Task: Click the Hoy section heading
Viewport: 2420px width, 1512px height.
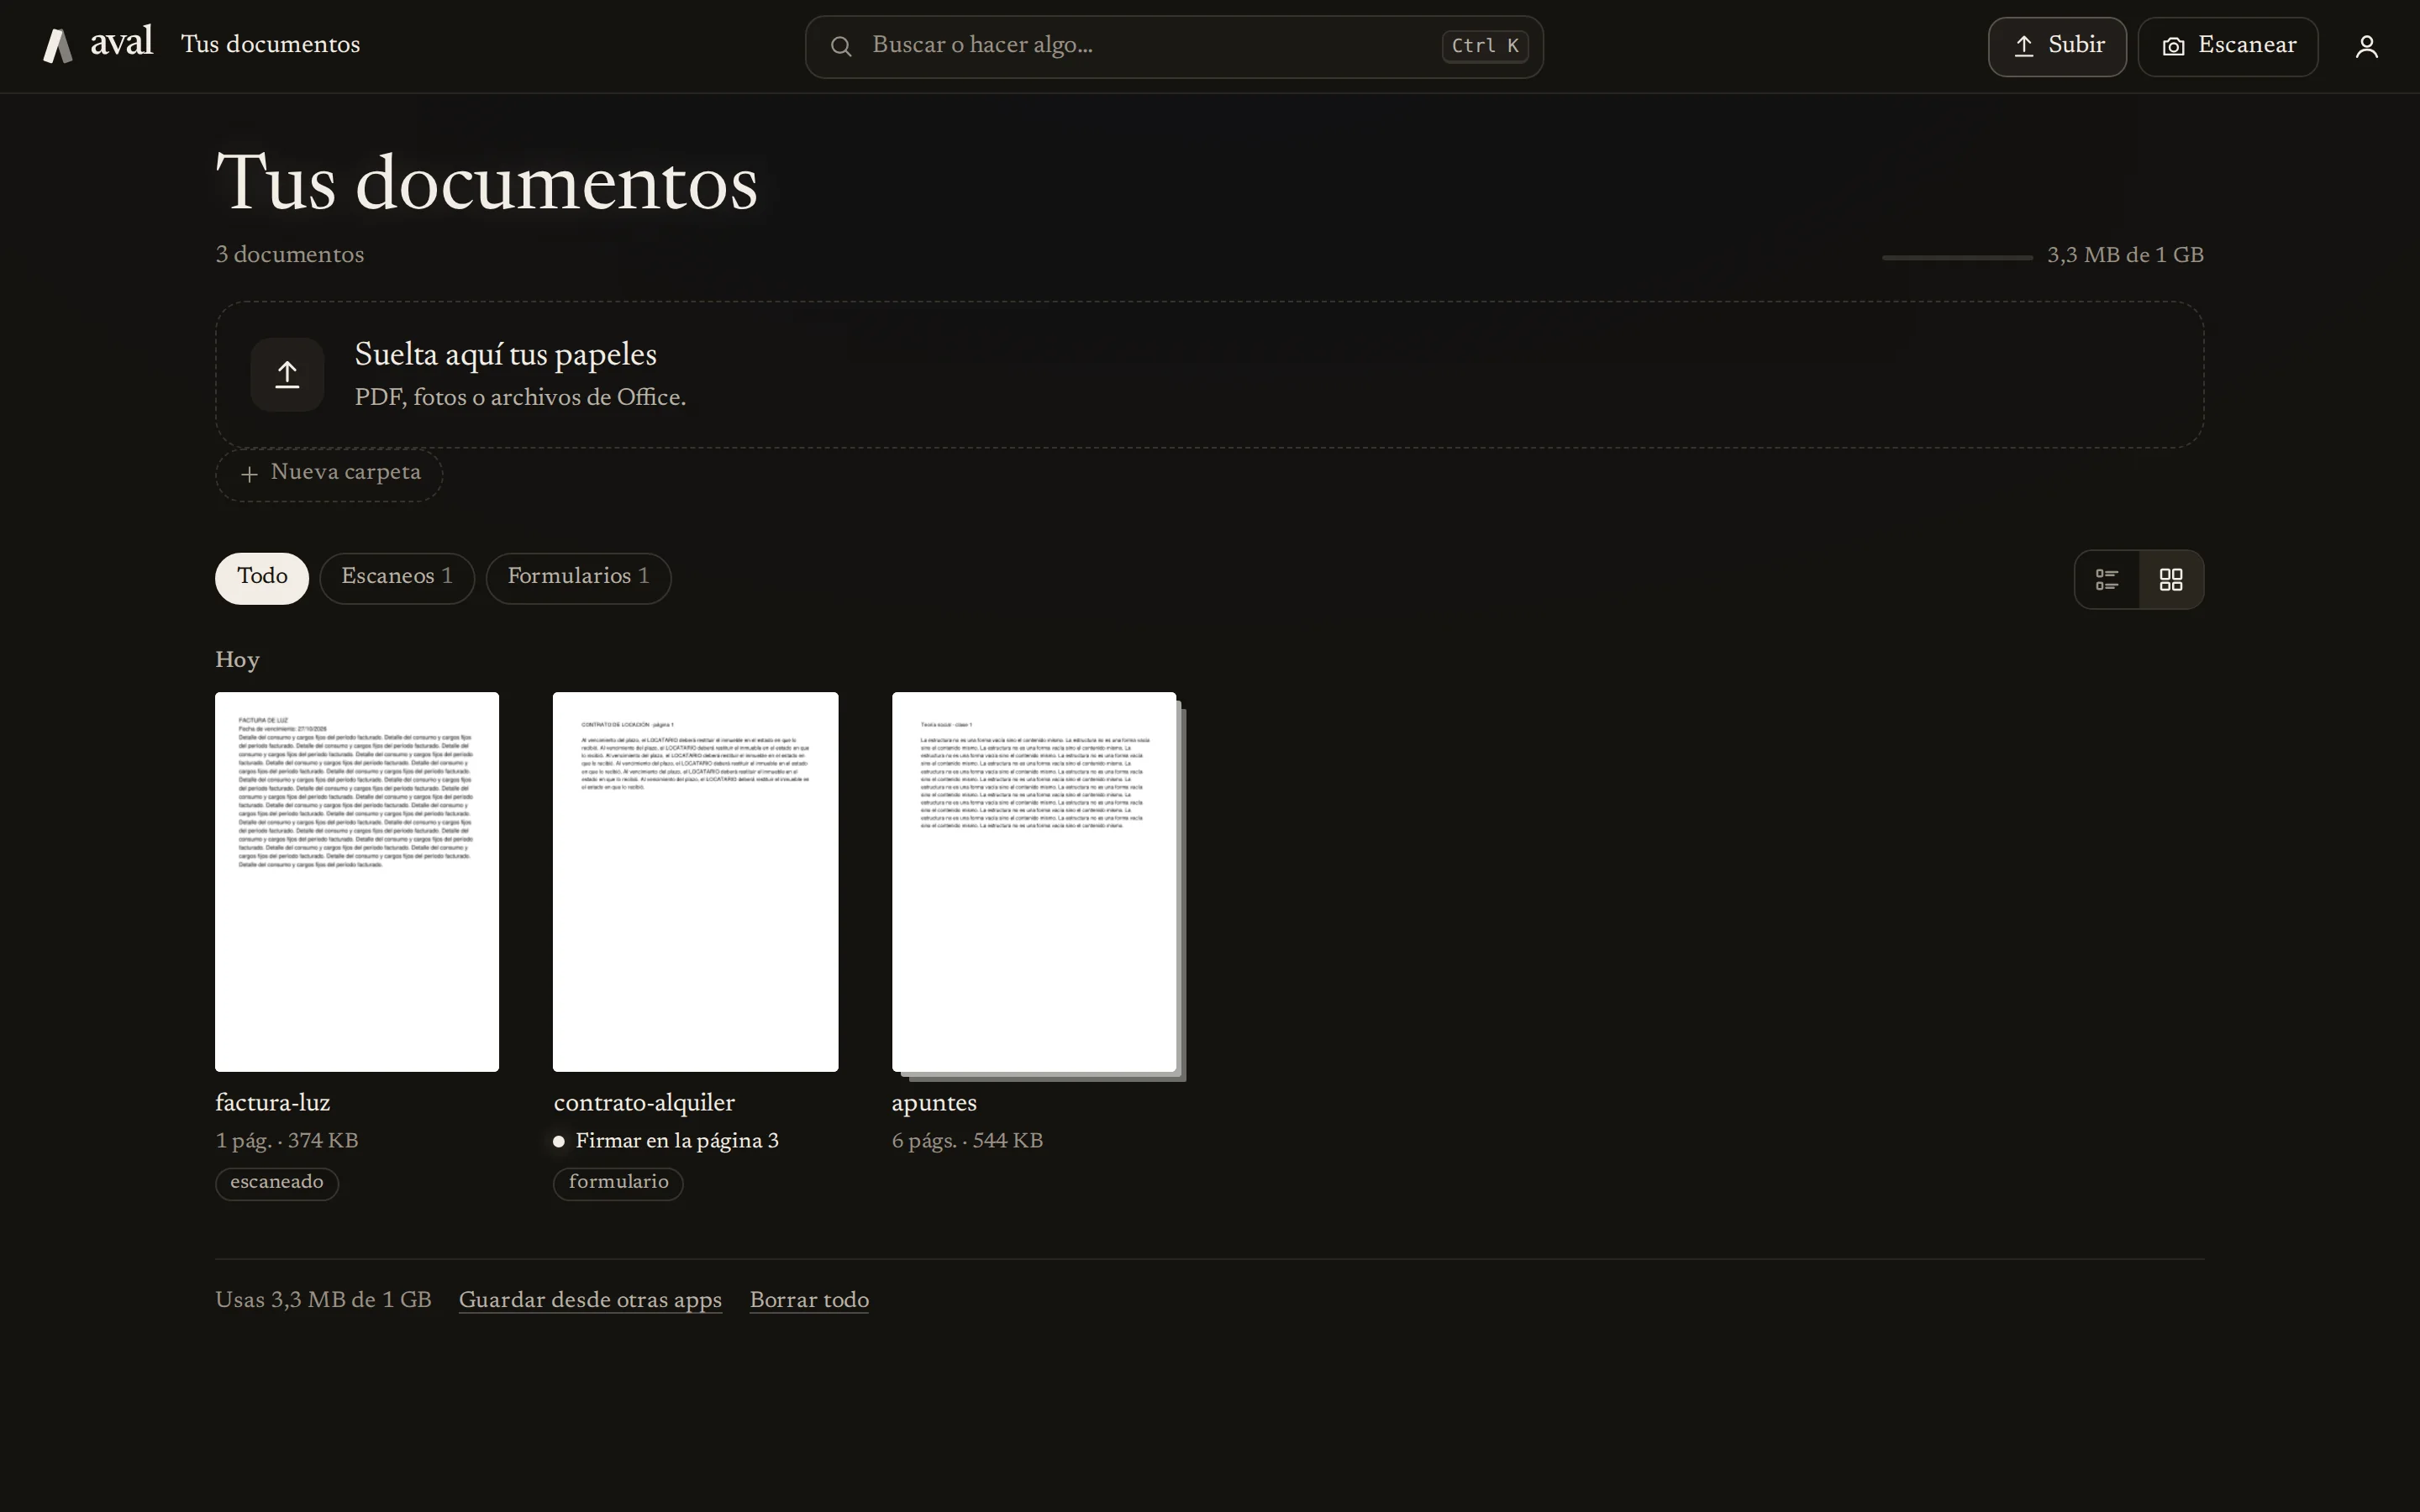Action: 237,660
